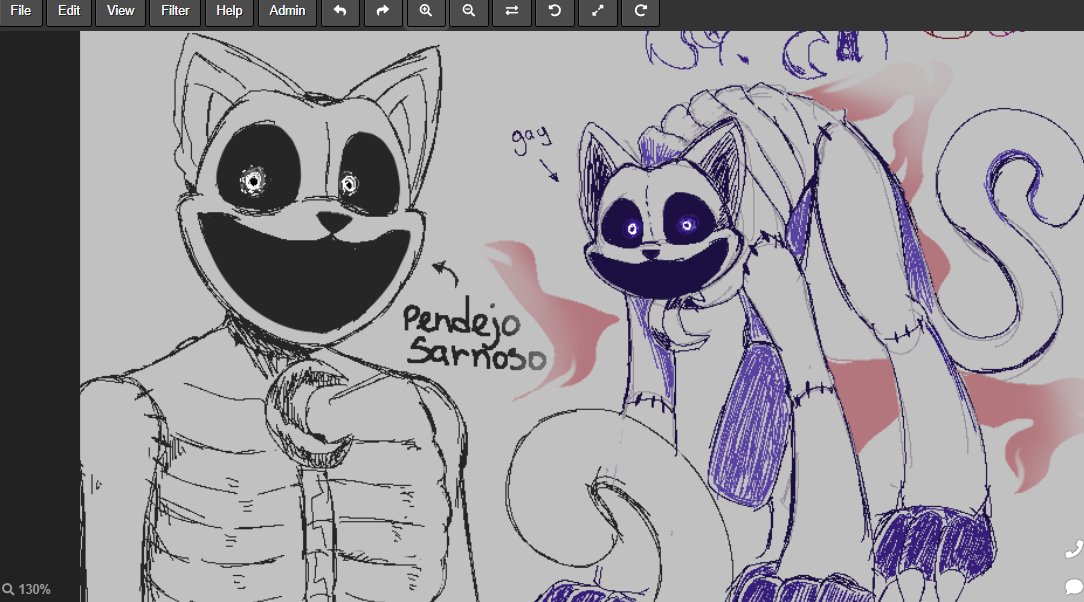1084x602 pixels.
Task: Open the File menu
Action: [x=21, y=11]
